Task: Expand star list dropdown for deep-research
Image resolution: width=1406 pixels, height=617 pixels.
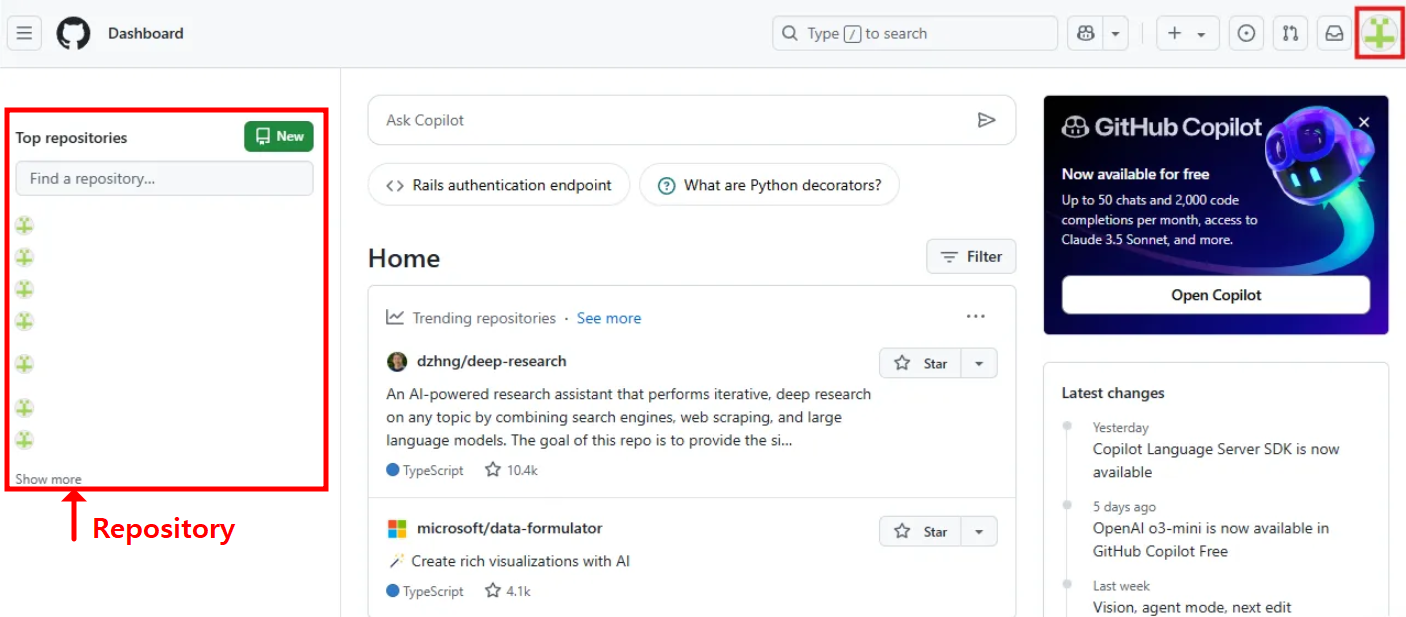Action: point(980,363)
